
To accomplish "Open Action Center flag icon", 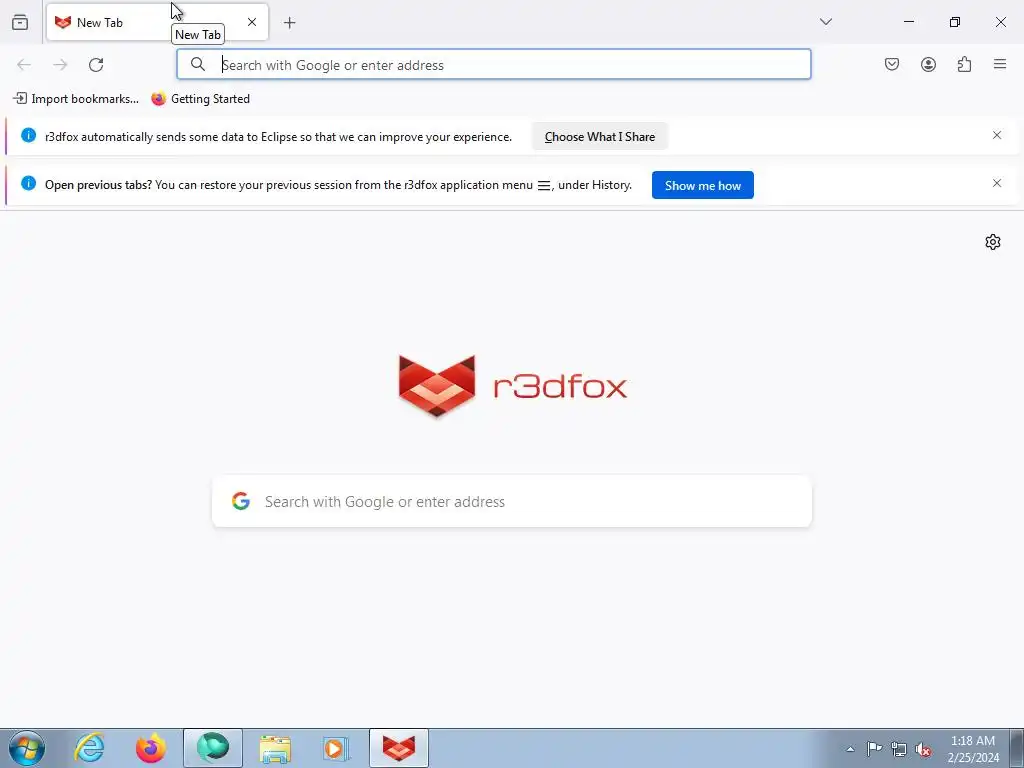I will [874, 749].
